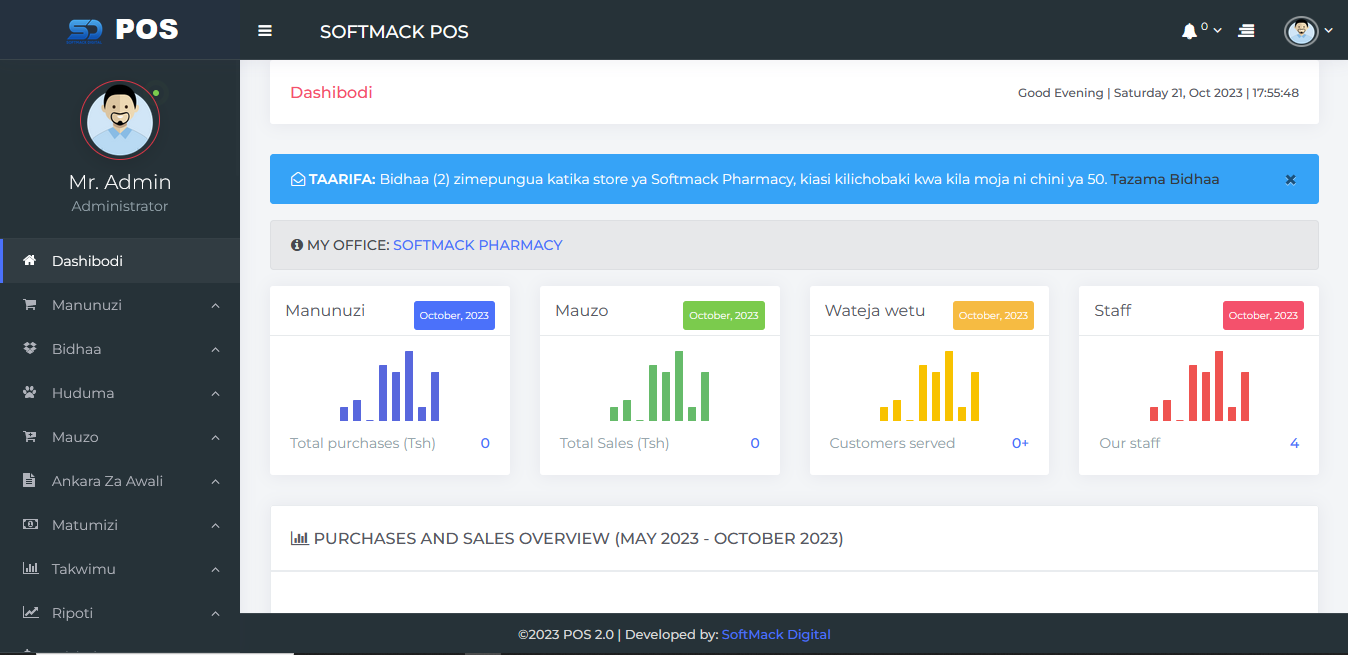
Task: Click the Huduma paw icon
Action: click(x=29, y=393)
